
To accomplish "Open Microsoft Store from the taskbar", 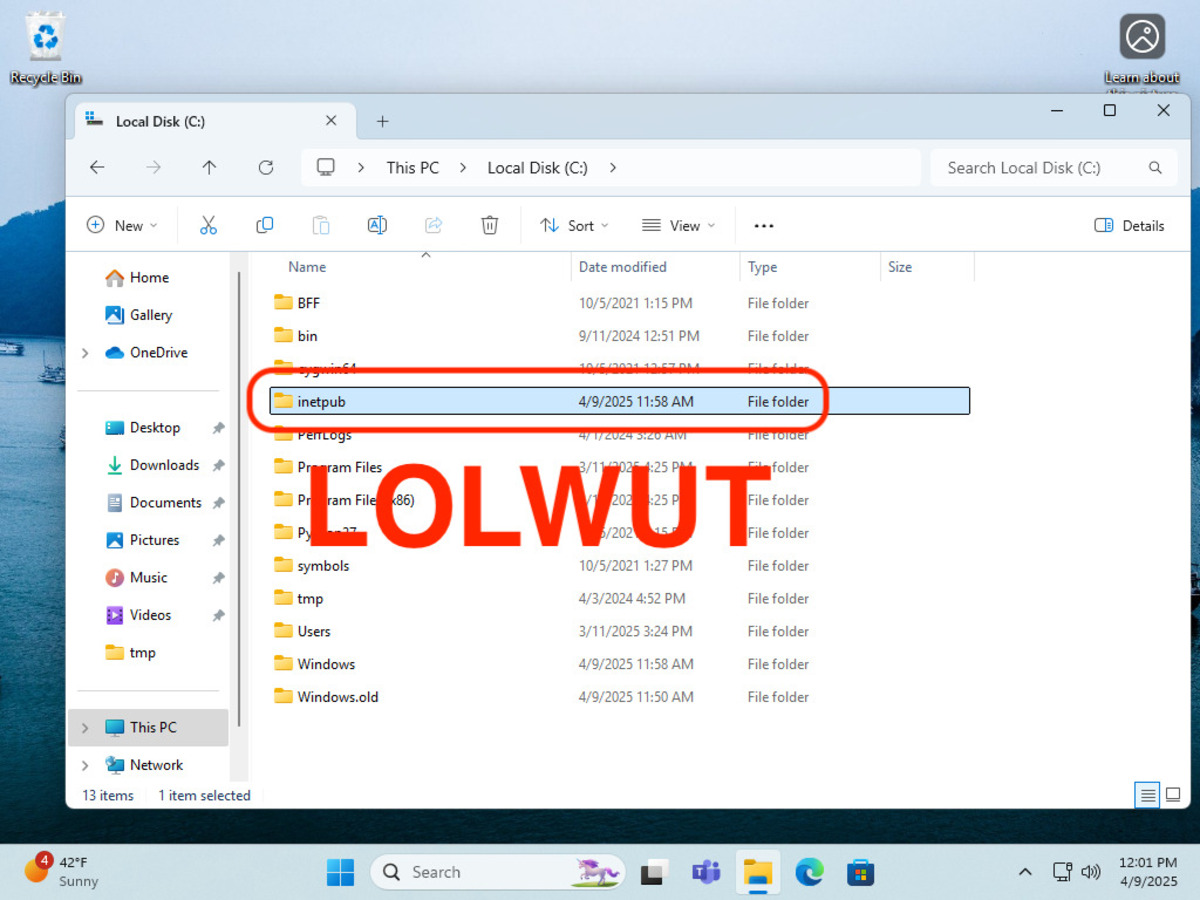I will pyautogui.click(x=860, y=872).
